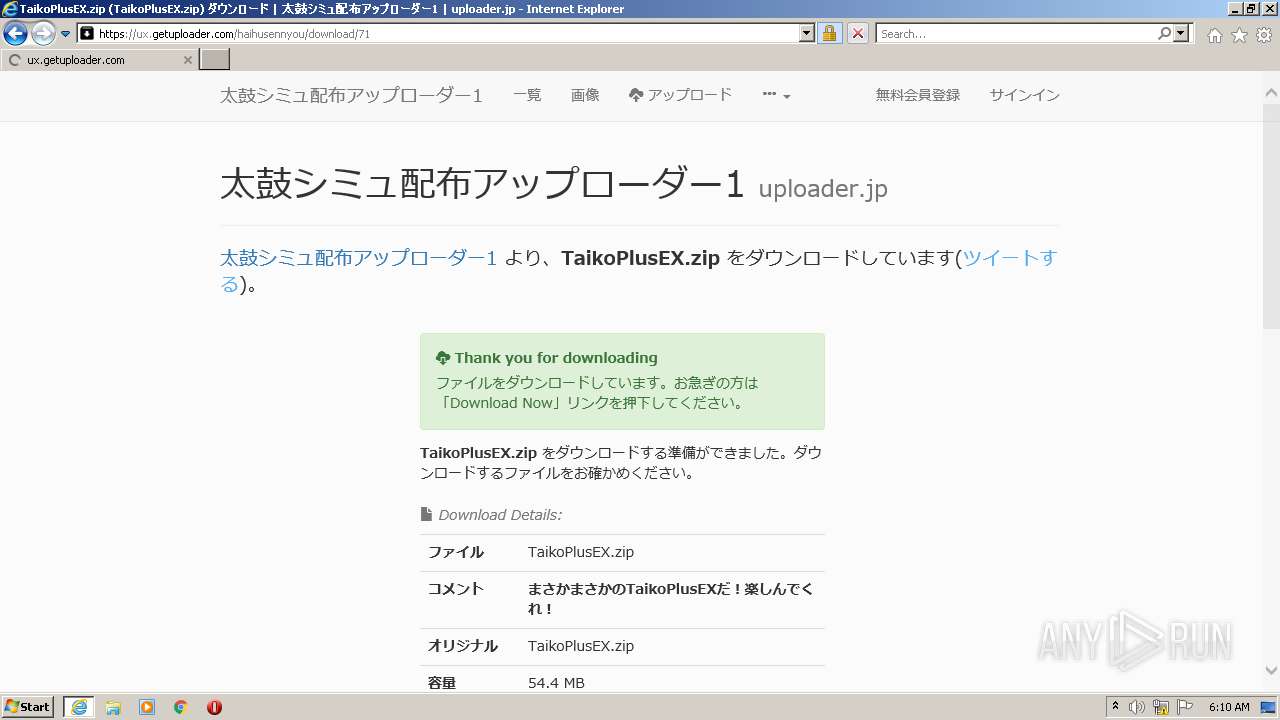Click the vertical scrollbar thumb
1280x720 pixels.
pyautogui.click(x=1271, y=215)
